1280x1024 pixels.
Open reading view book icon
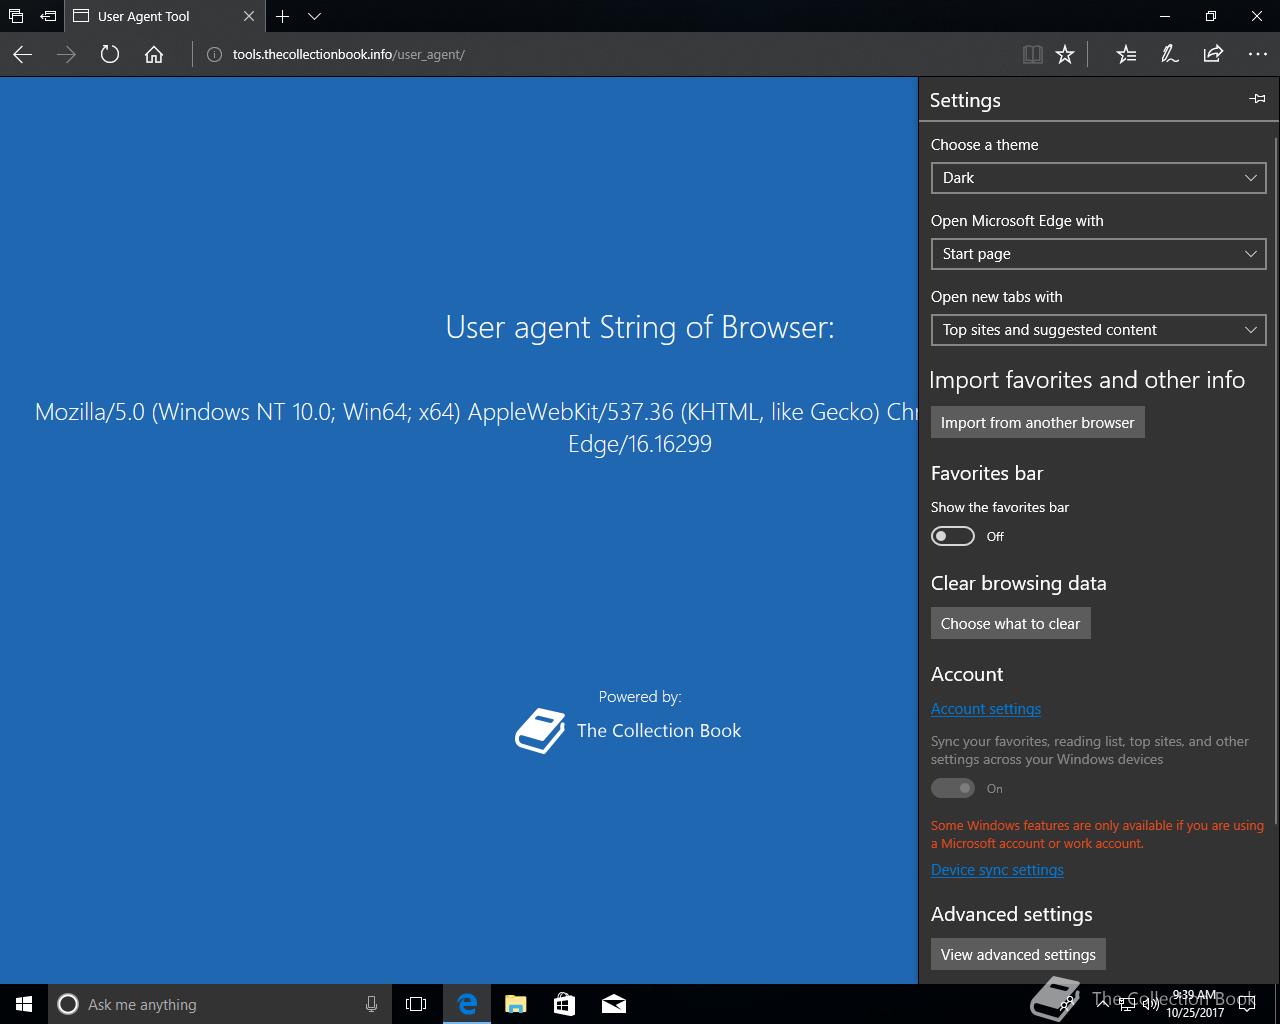pos(1033,55)
